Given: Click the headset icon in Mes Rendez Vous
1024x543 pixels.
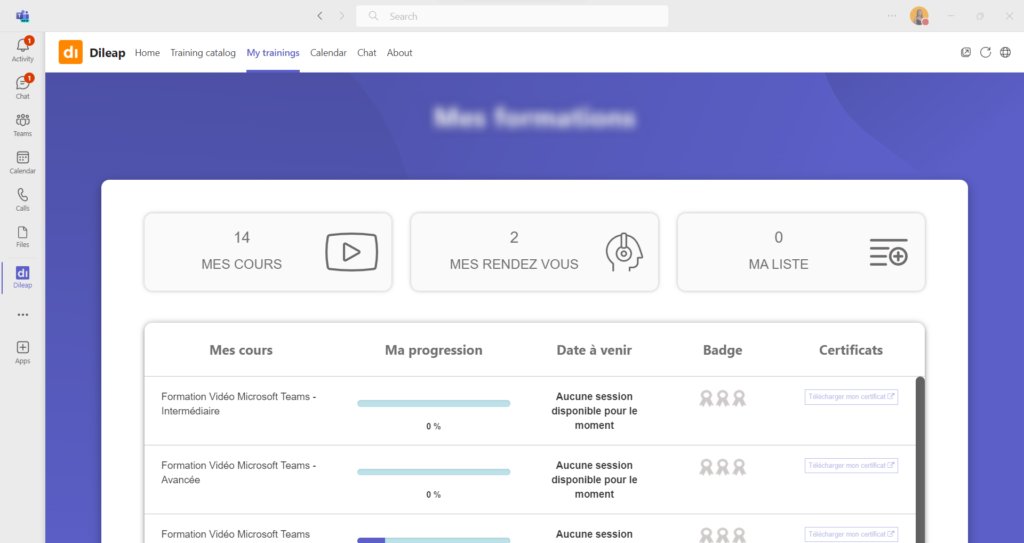Looking at the screenshot, I should [624, 252].
